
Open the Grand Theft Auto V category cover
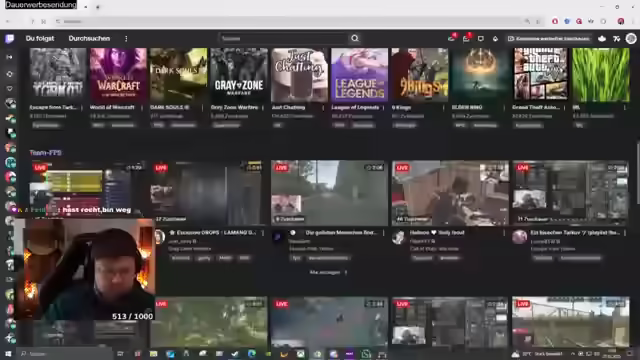tap(540, 74)
